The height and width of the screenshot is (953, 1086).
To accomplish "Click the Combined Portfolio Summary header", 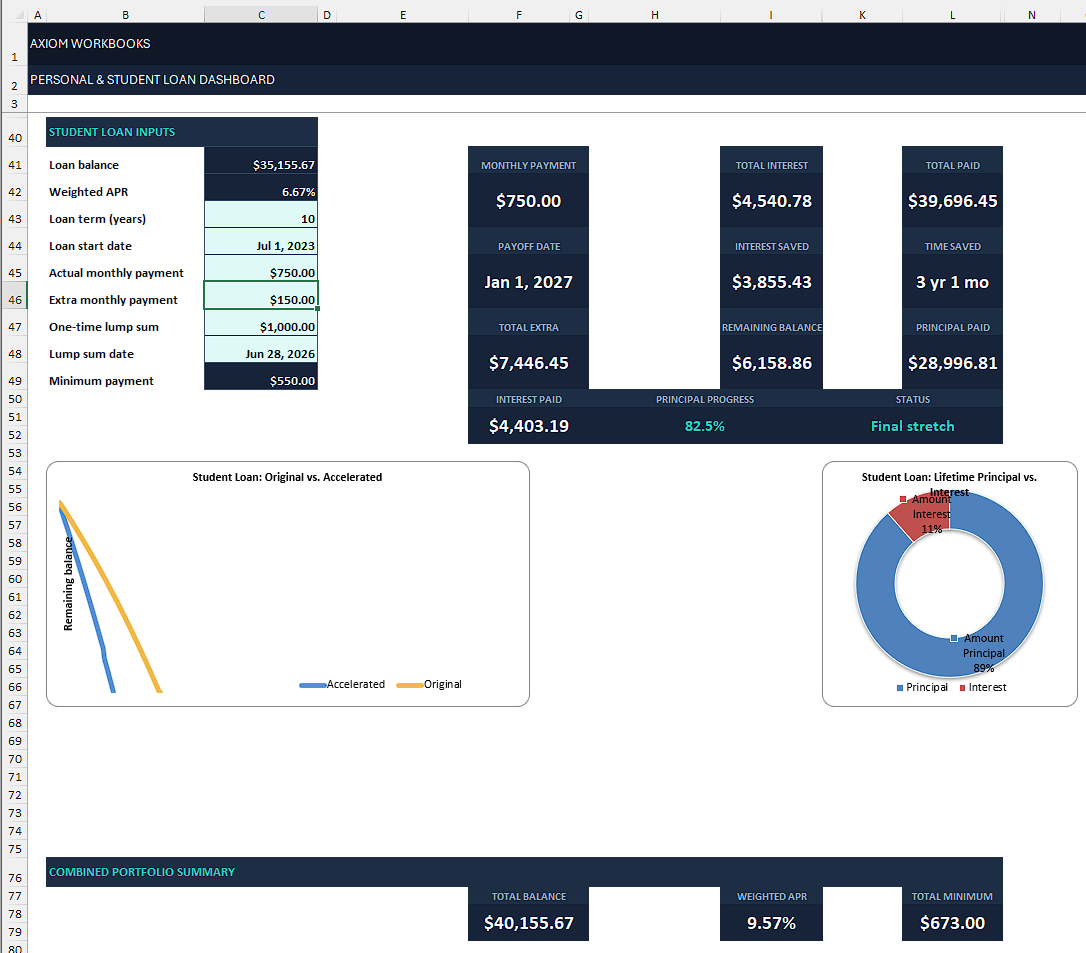I will [x=141, y=872].
